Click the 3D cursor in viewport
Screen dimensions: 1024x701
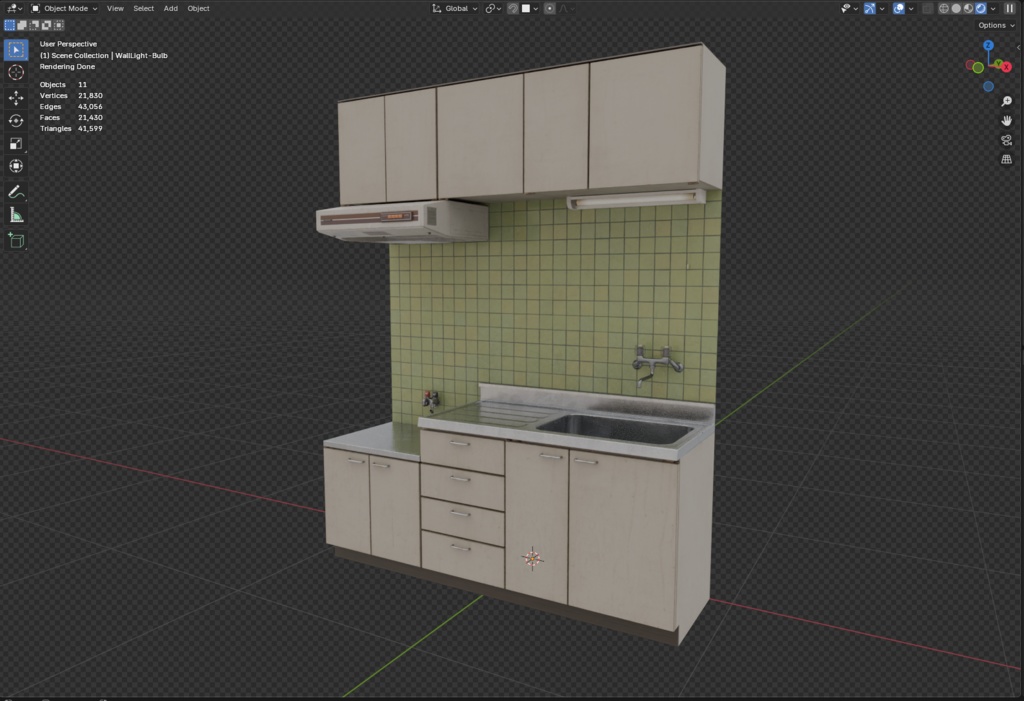(x=532, y=558)
